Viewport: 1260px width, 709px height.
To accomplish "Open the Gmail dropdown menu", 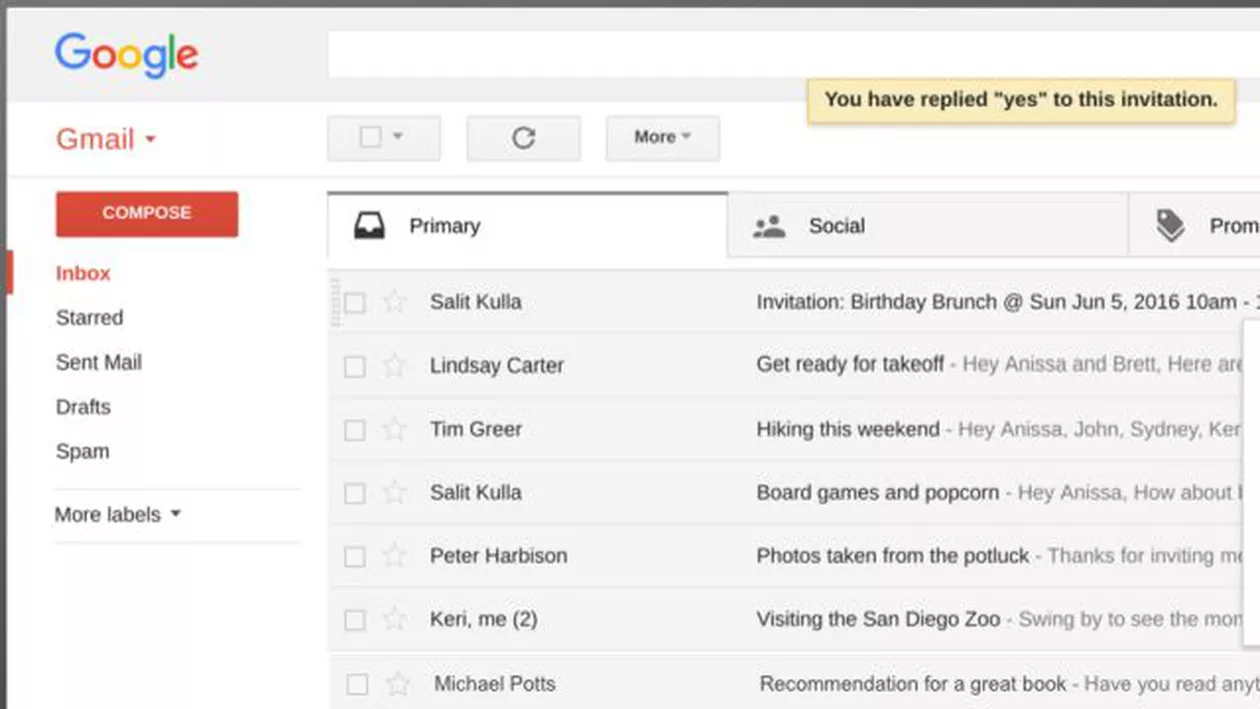I will click(106, 139).
